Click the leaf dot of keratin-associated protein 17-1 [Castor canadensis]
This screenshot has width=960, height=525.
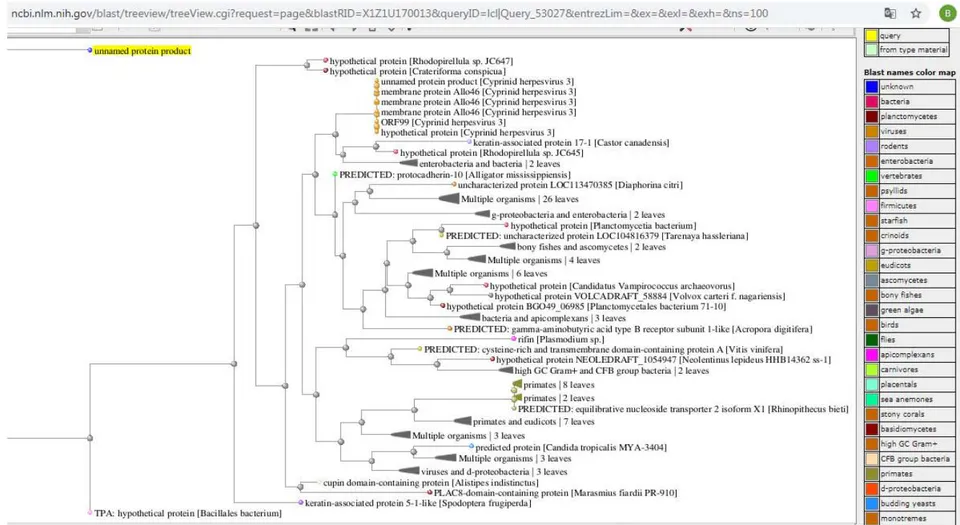point(469,143)
